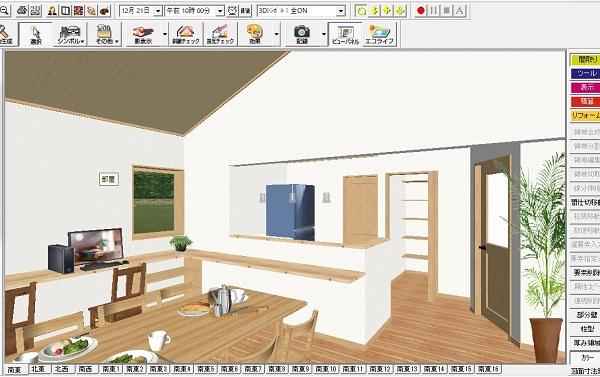Image resolution: width=600 pixels, height=377 pixels.
Task: Click the red 積算 button
Action: point(585,101)
